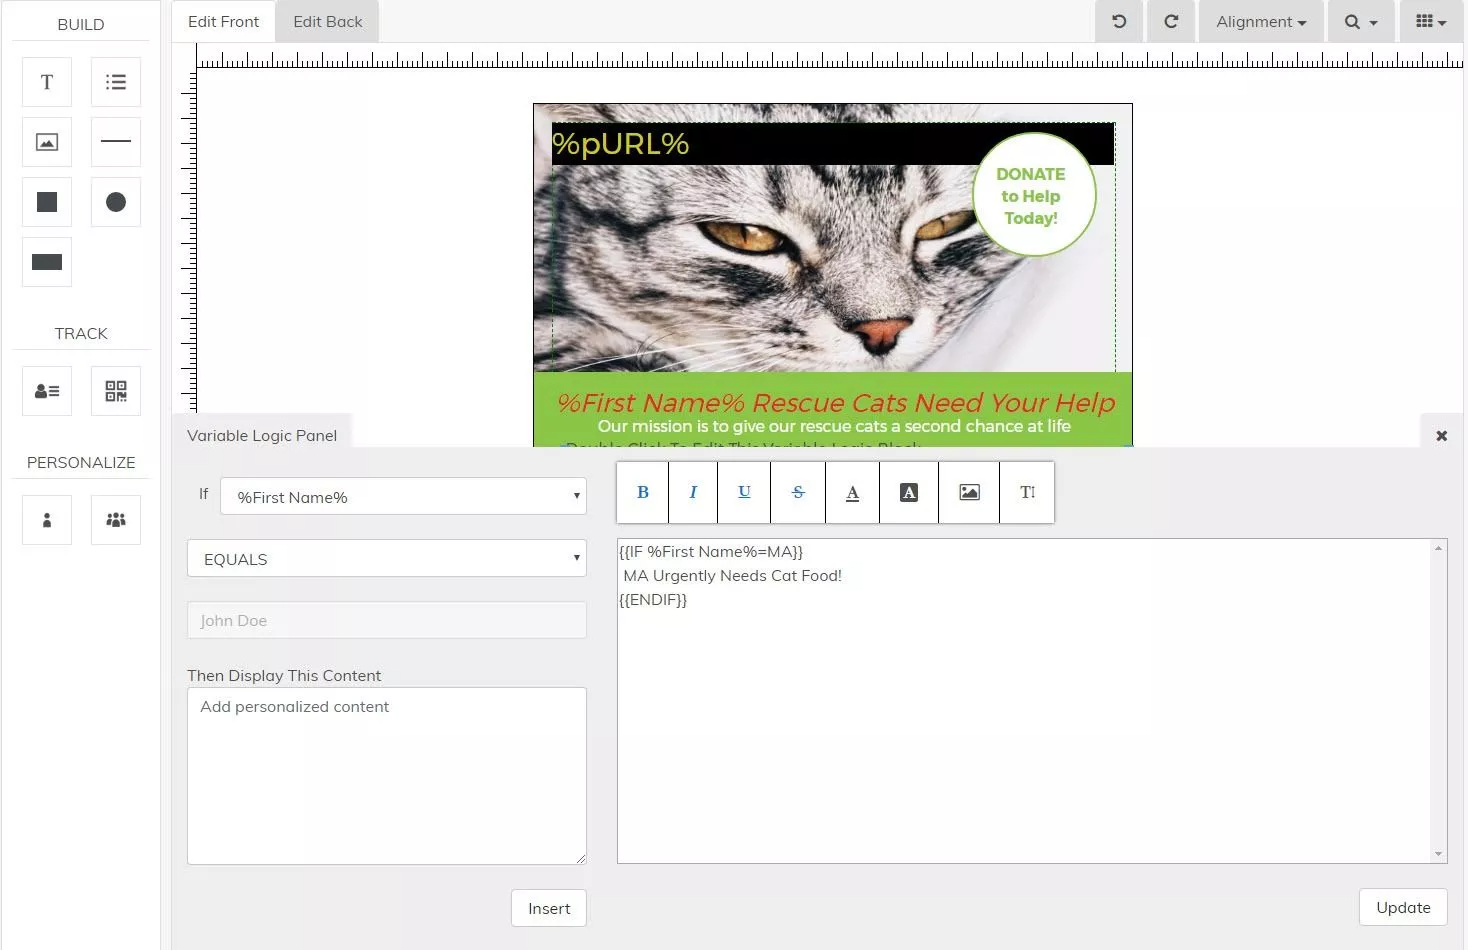
Task: Open the EQUALS condition dropdown
Action: (386, 558)
